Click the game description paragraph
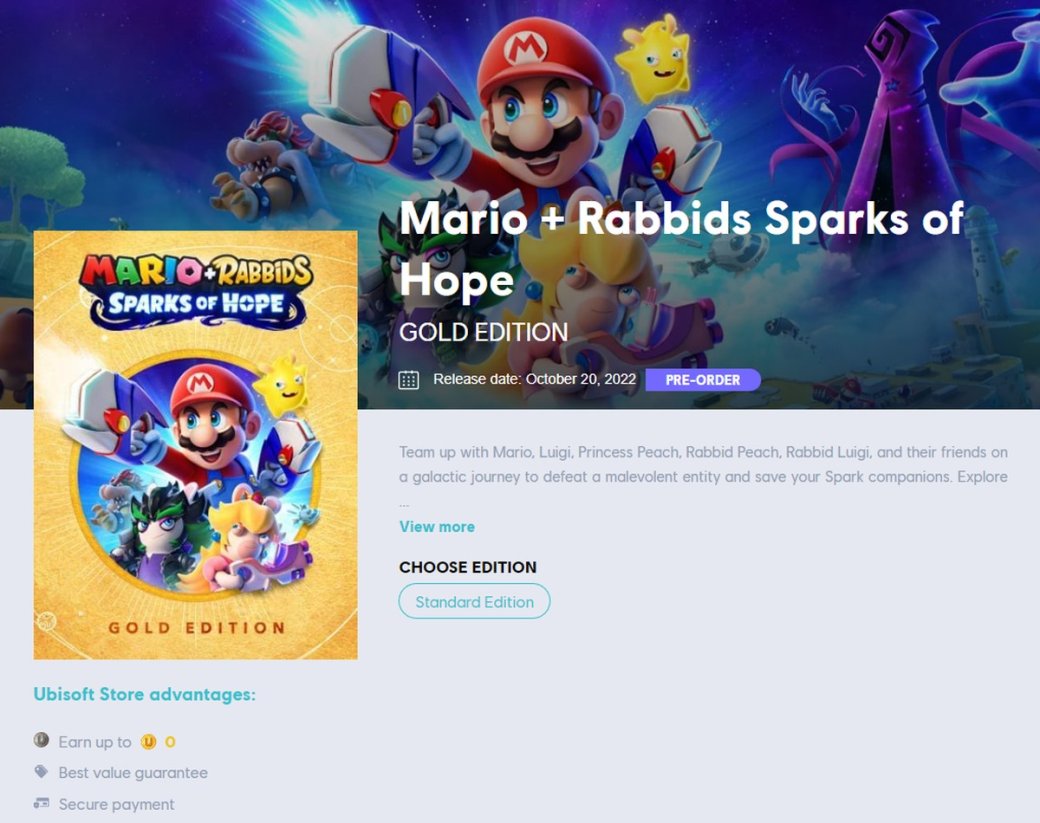Screen dimensions: 1040x823 [x=703, y=465]
